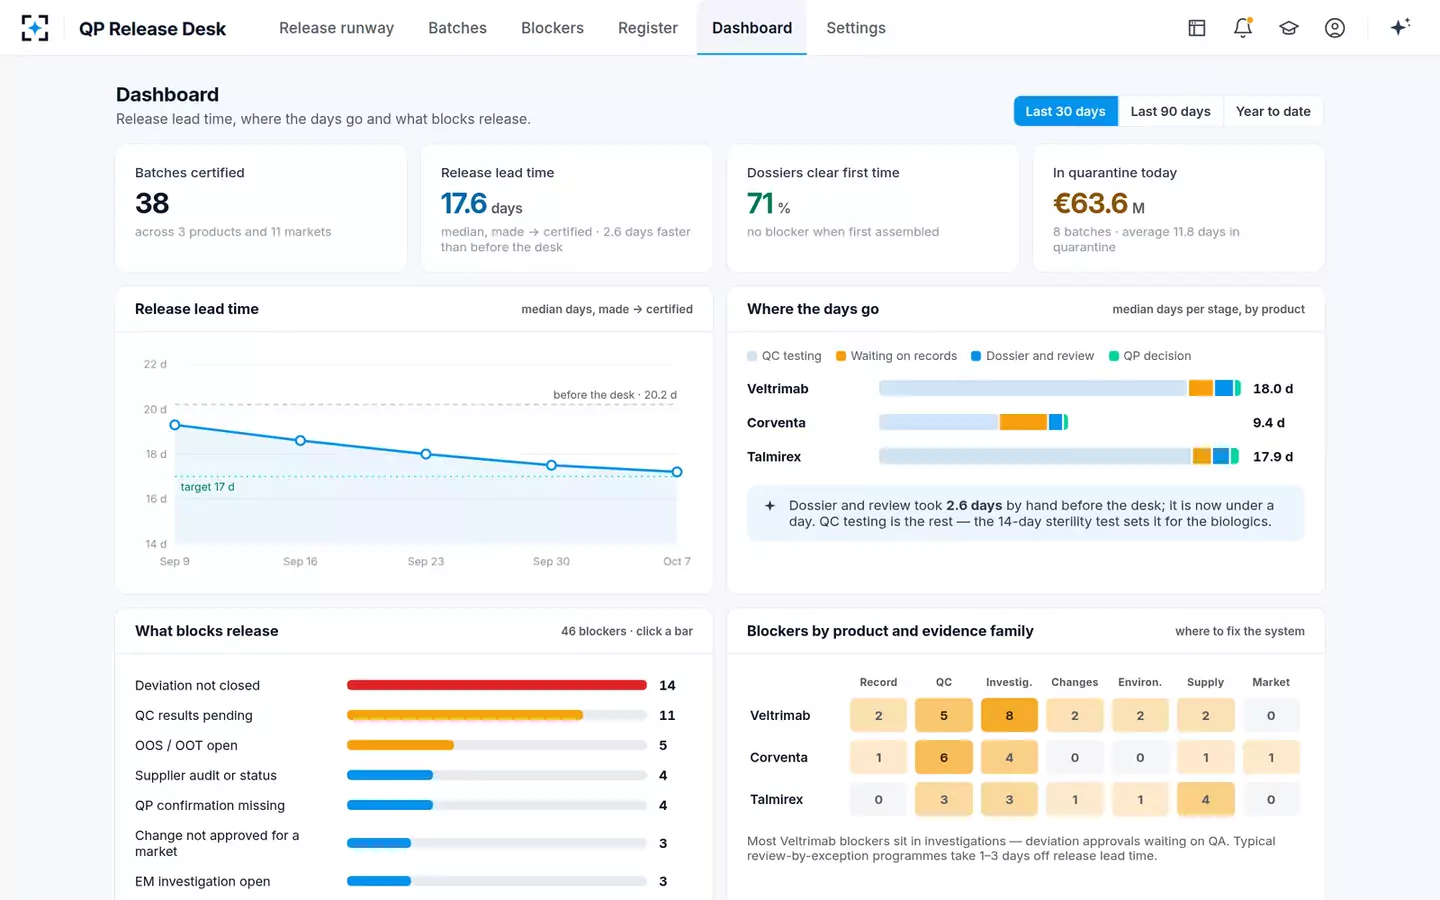1440x900 pixels.
Task: Click the Deviation not closed red bar
Action: [496, 685]
